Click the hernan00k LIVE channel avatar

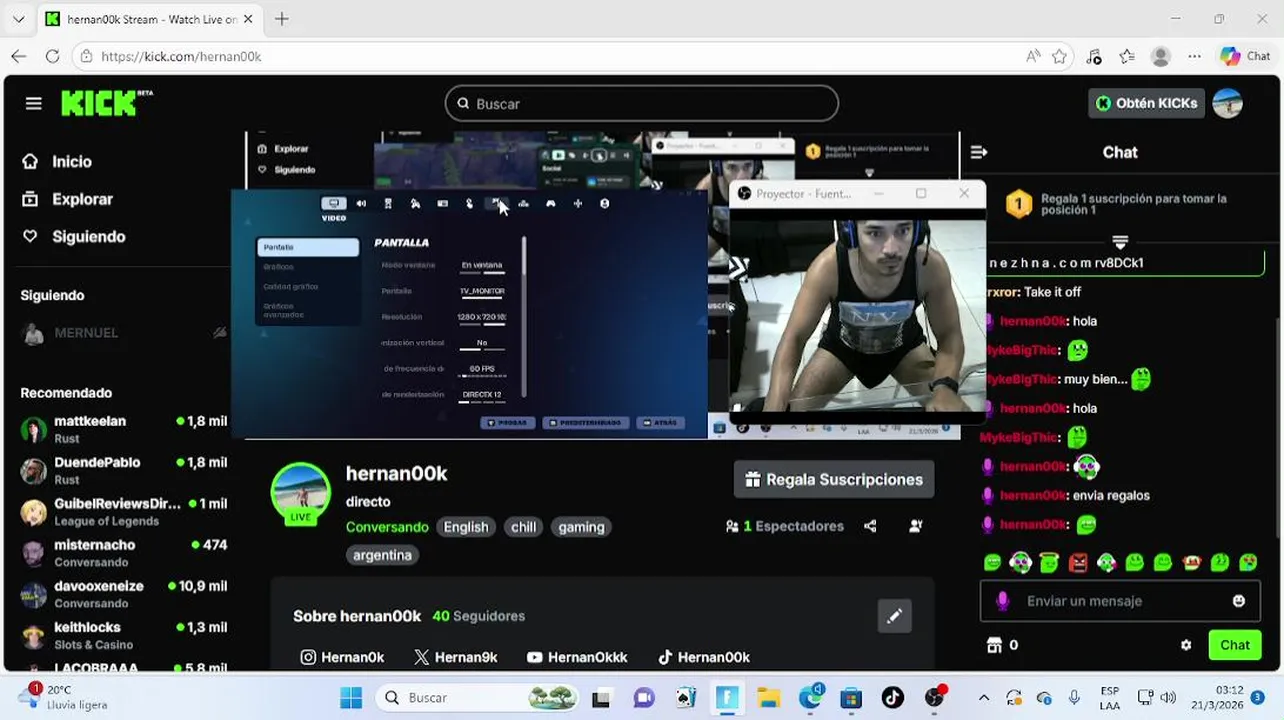(x=300, y=493)
